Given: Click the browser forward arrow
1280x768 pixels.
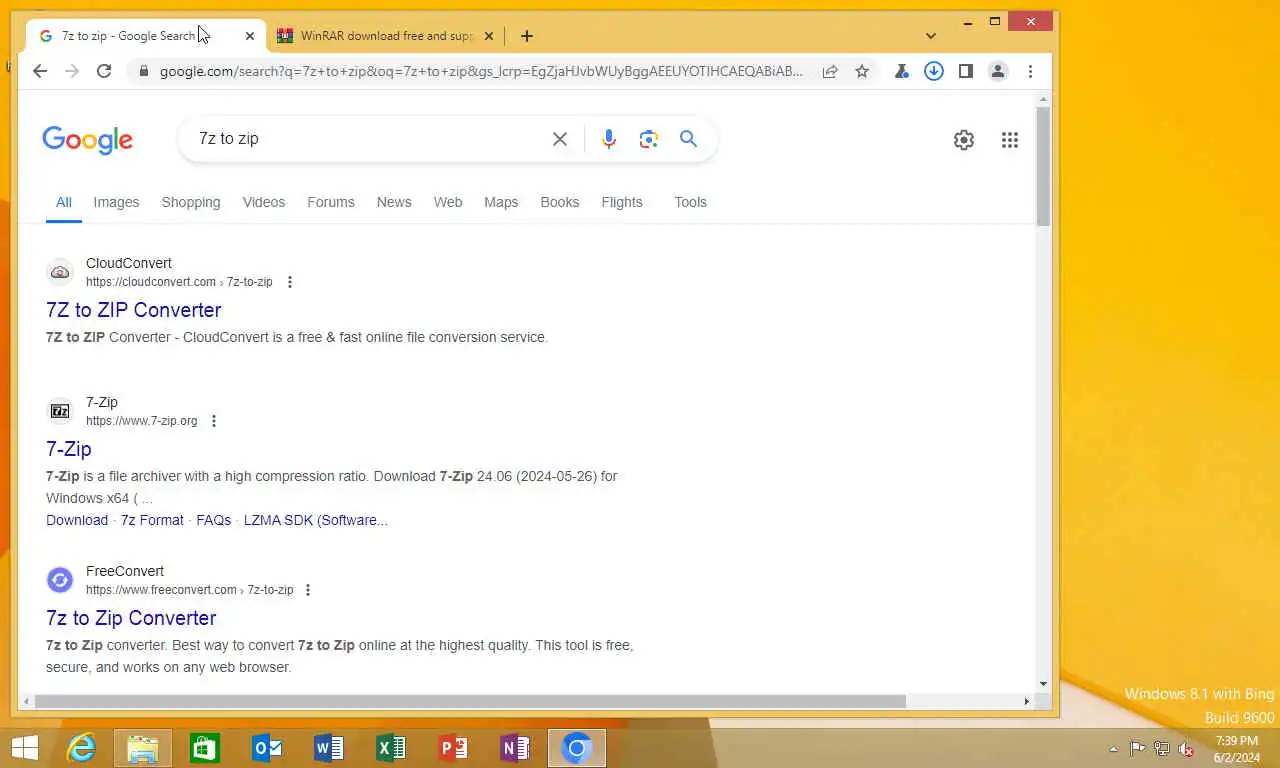Looking at the screenshot, I should pyautogui.click(x=72, y=71).
